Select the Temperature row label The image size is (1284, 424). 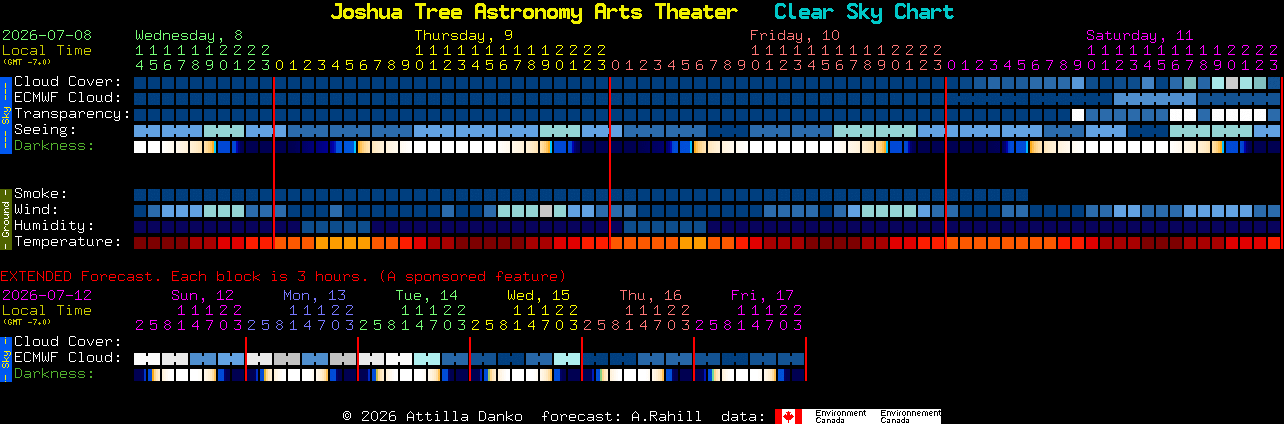(x=68, y=242)
